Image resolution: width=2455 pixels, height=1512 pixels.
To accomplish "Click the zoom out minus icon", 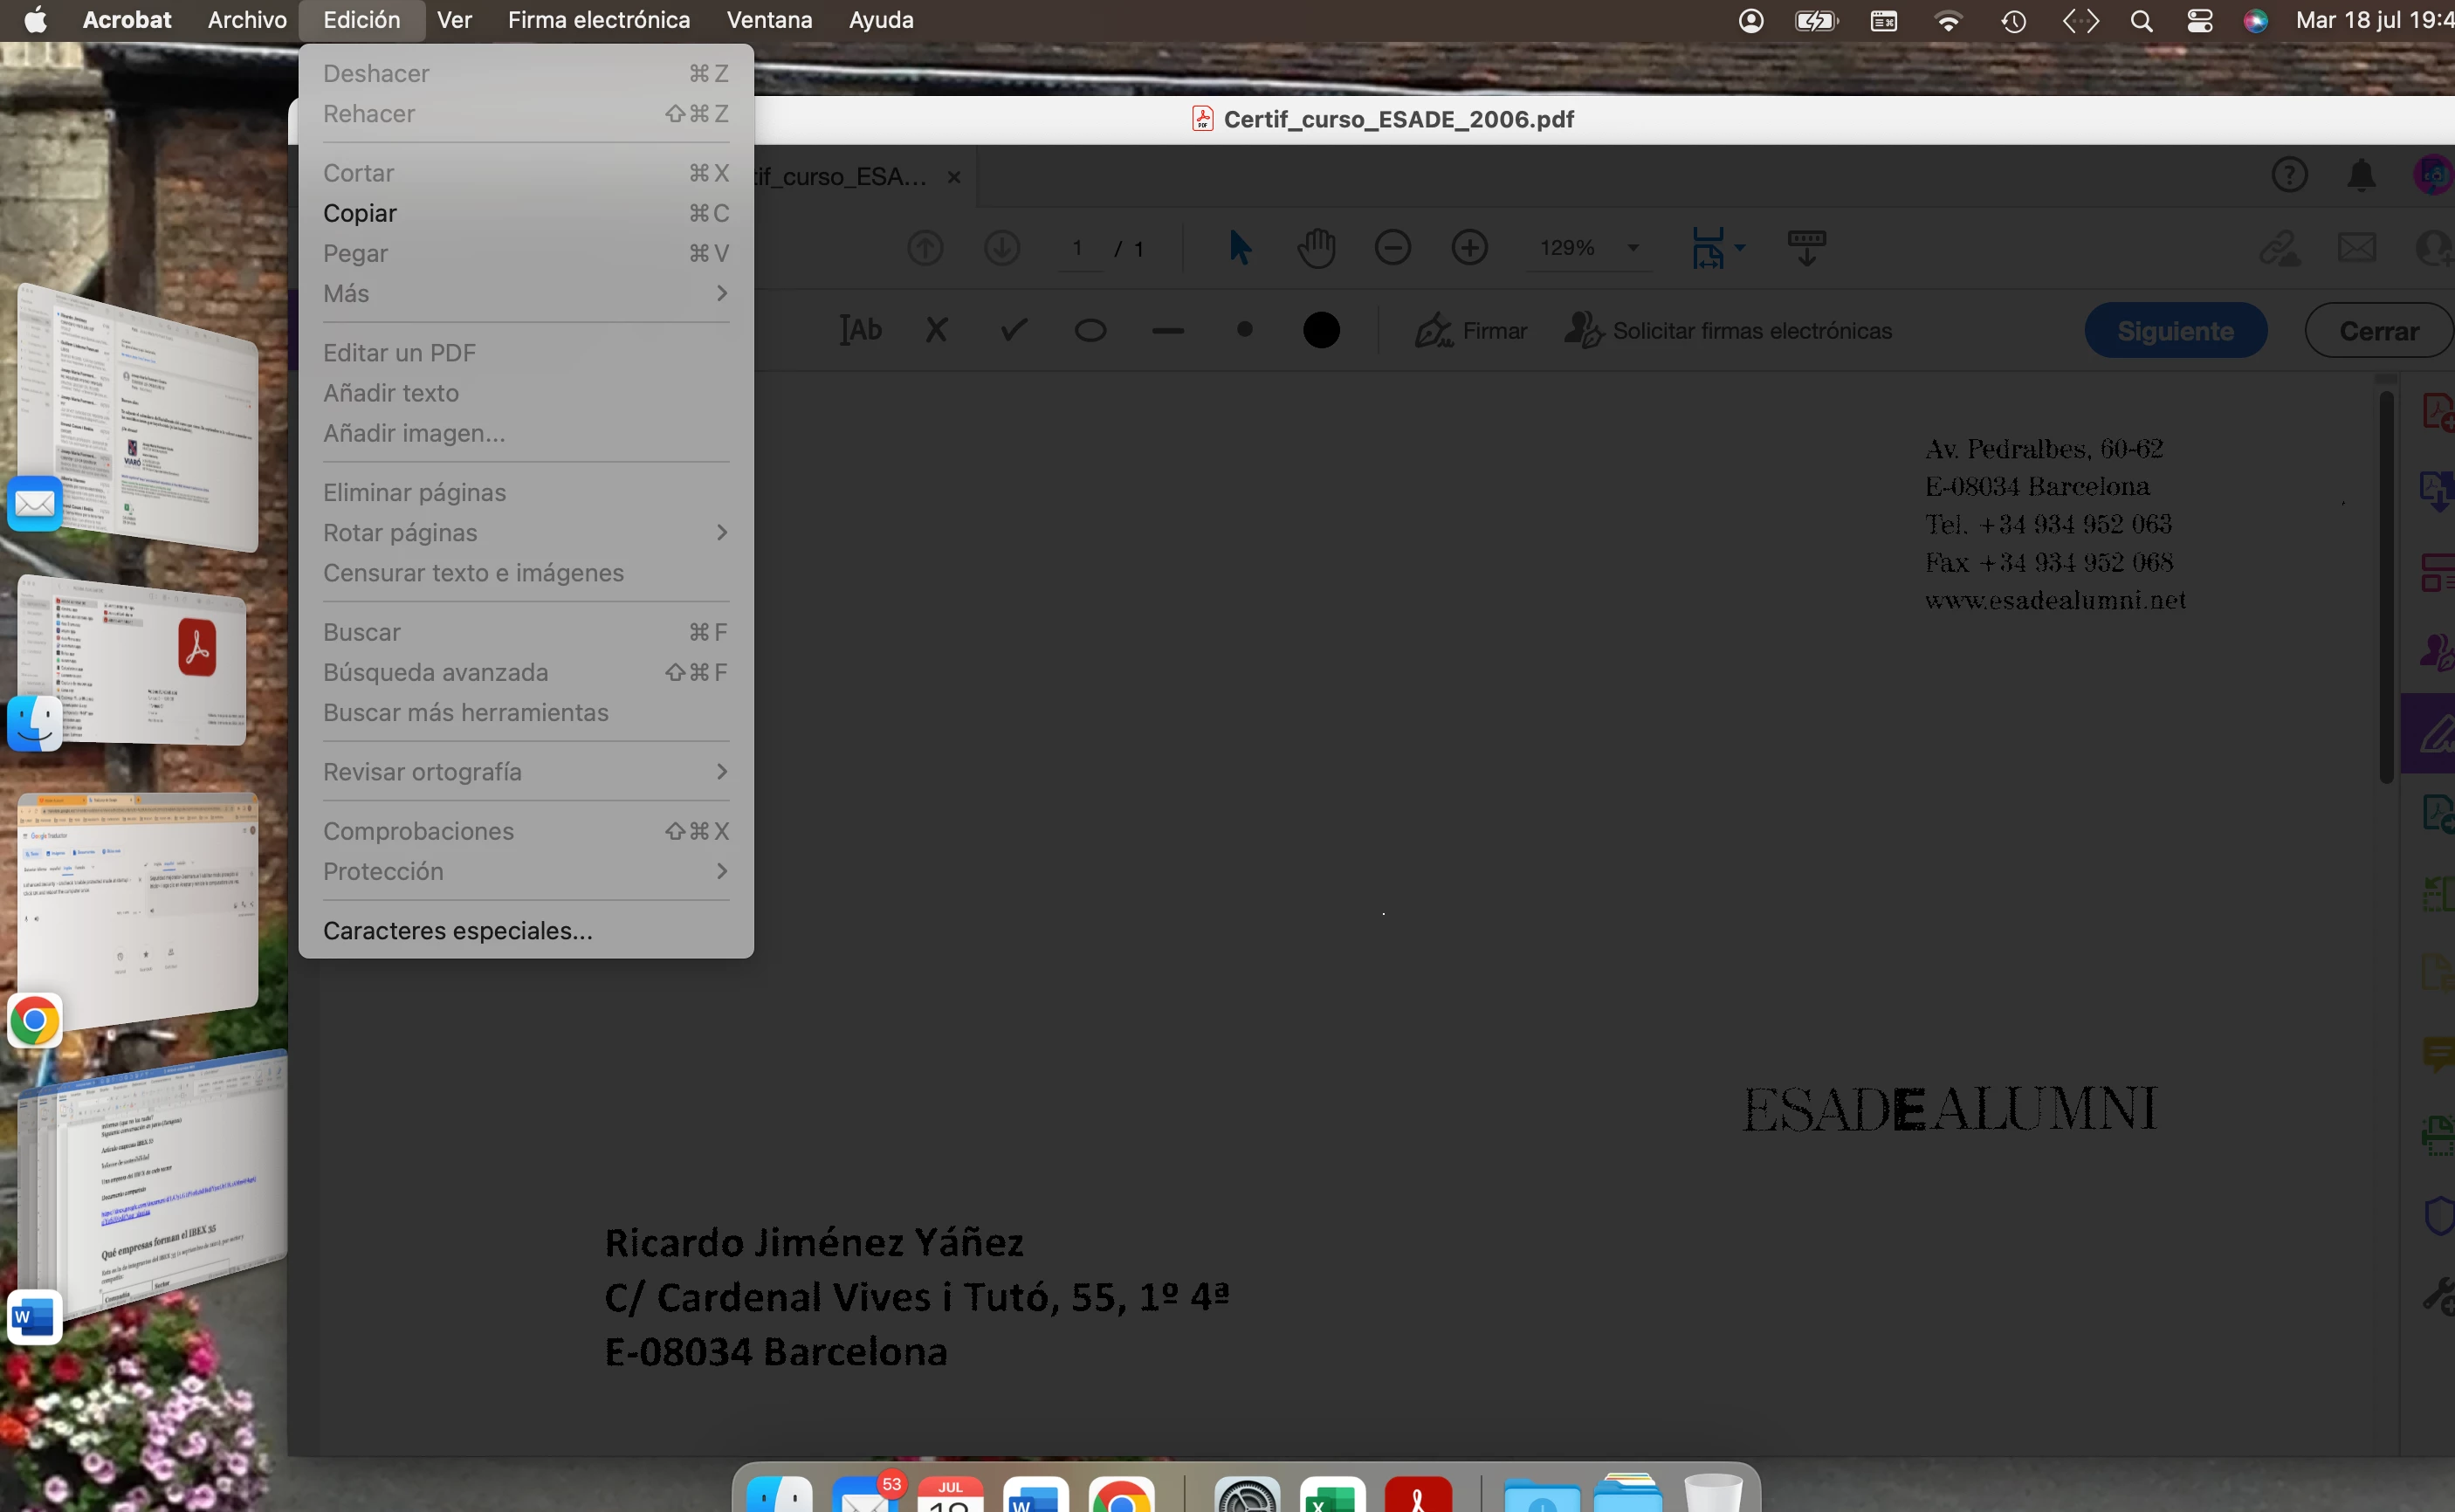I will click(x=1392, y=247).
